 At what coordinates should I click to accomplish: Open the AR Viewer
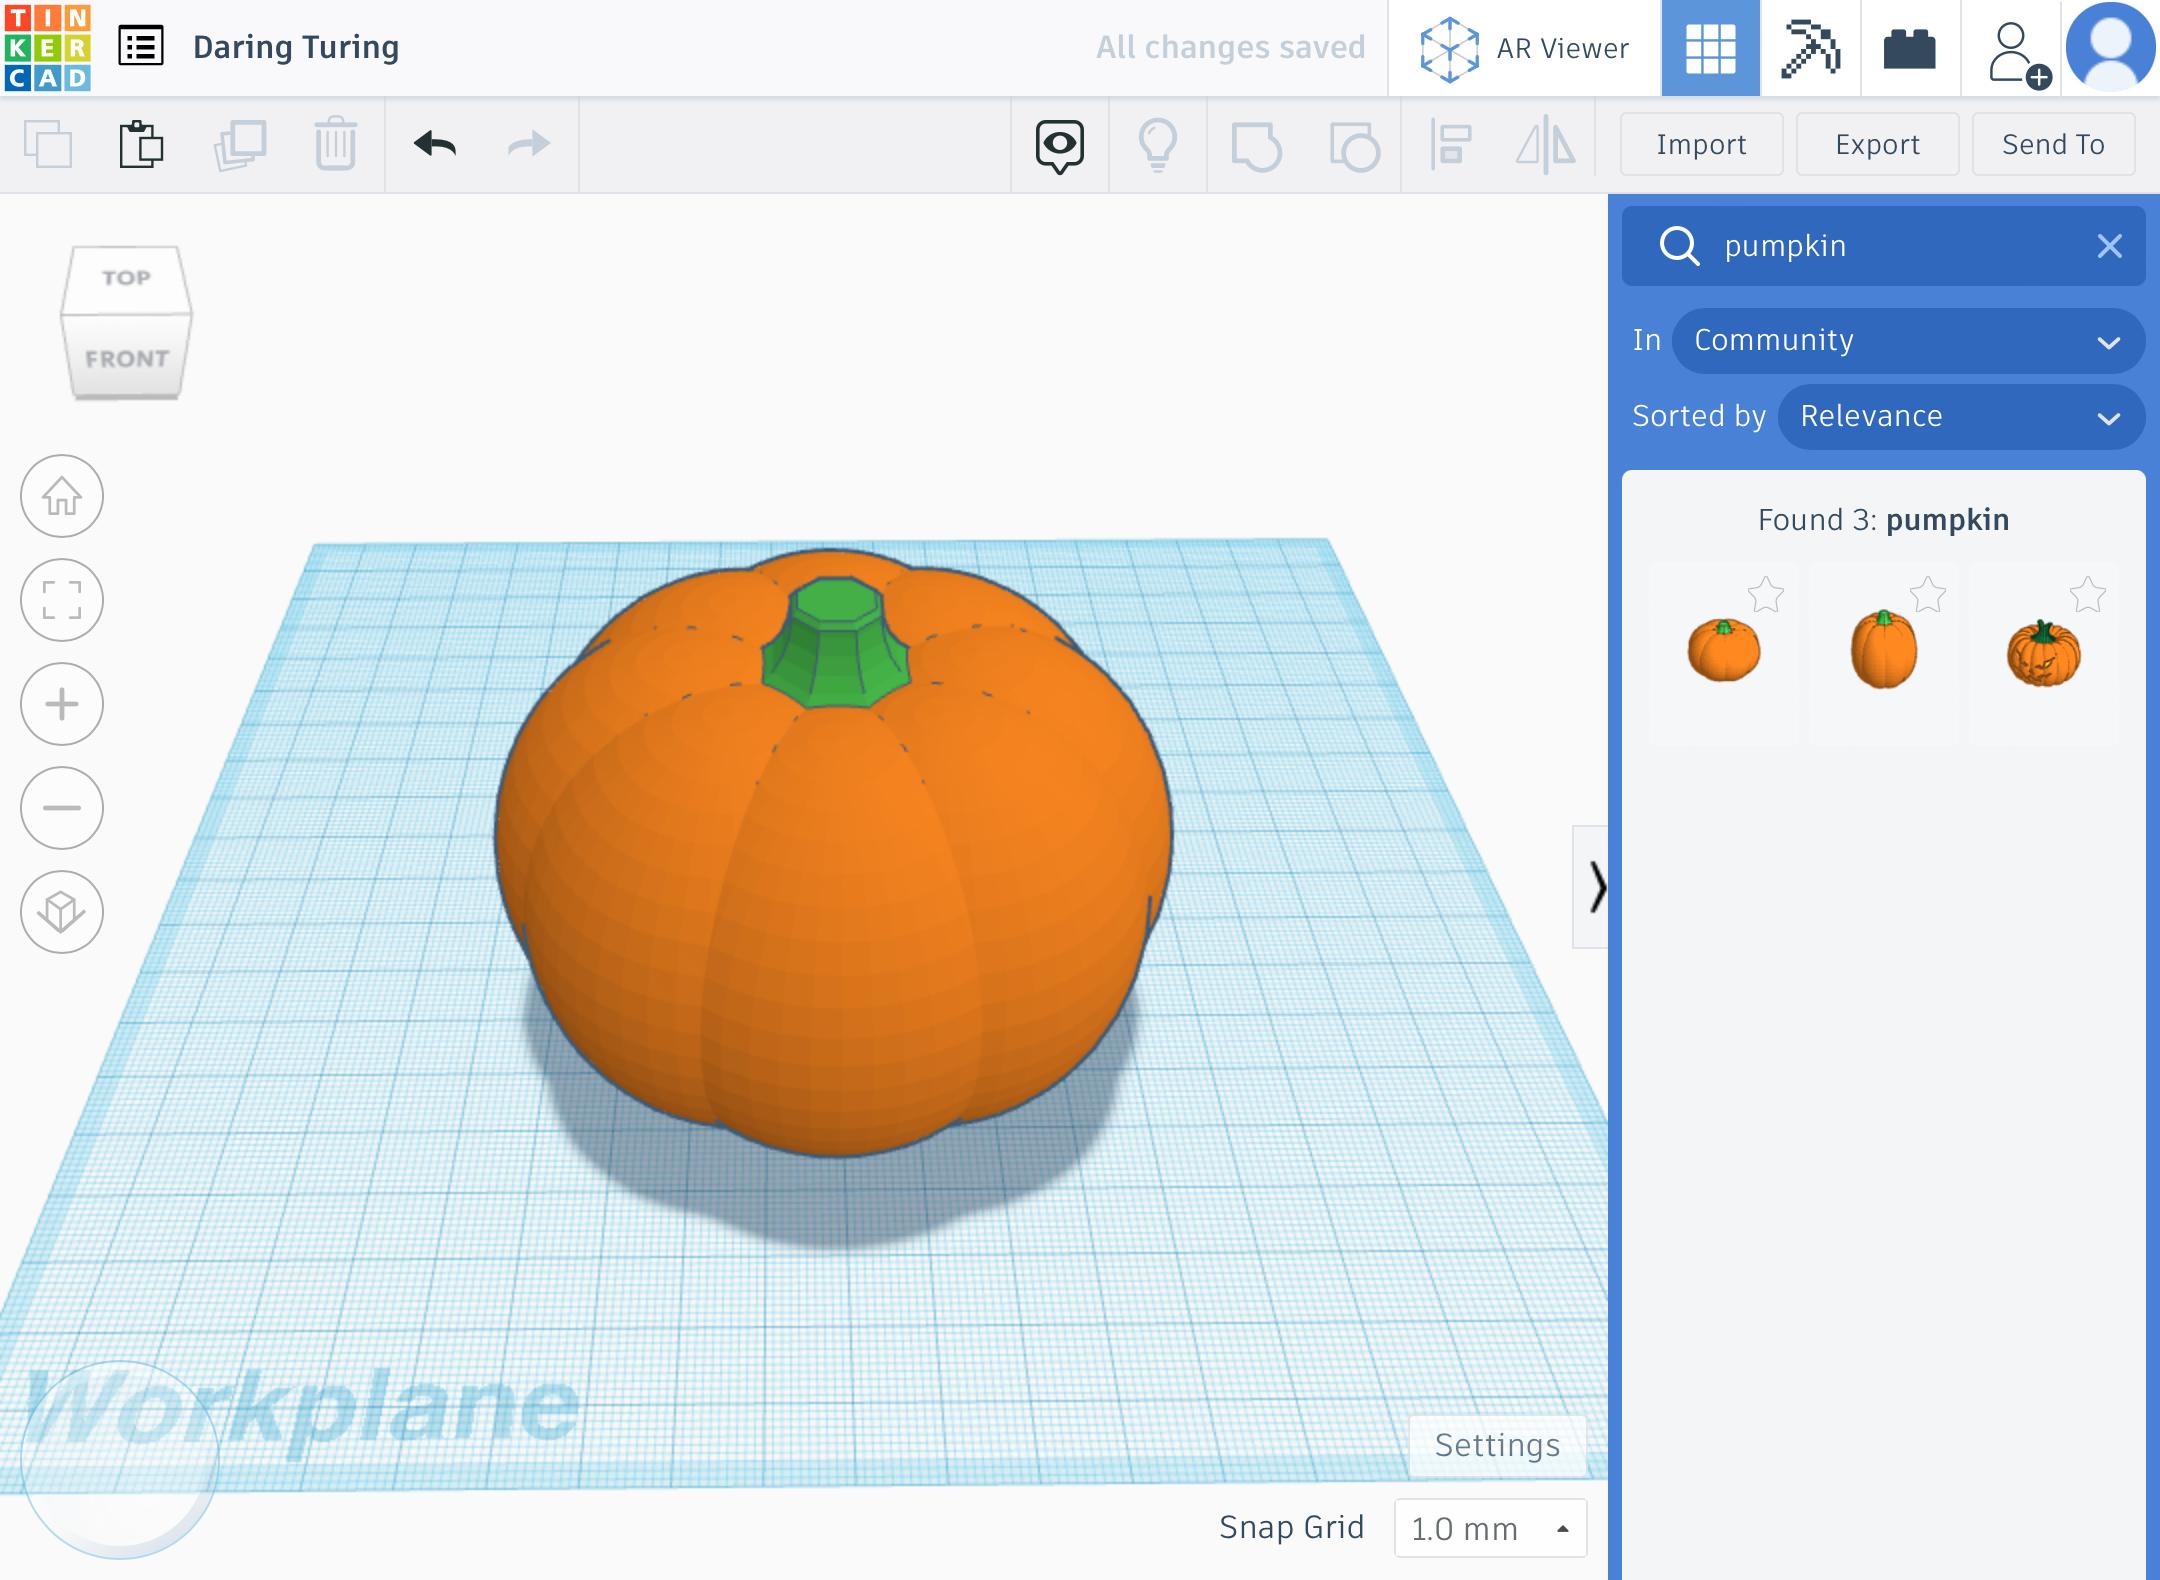(1525, 48)
